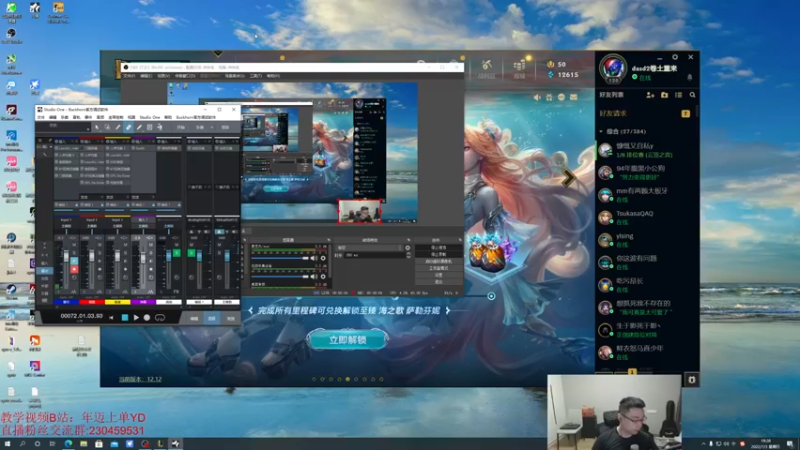Image resolution: width=800 pixels, height=450 pixels.
Task: Open the 输出 section in mixer side panel
Action: pyautogui.click(x=44, y=270)
